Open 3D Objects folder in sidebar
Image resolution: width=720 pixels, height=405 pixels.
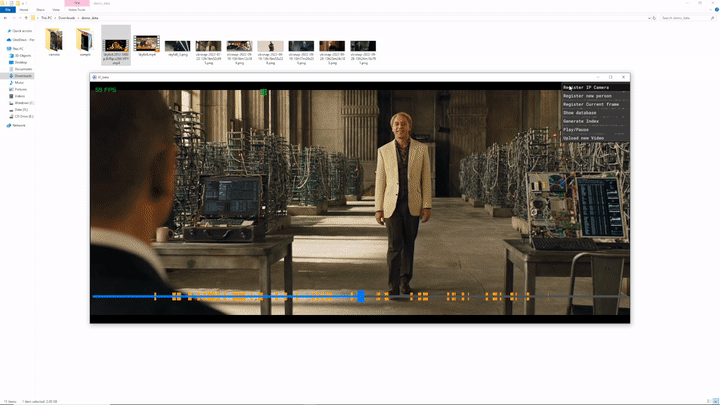click(20, 56)
